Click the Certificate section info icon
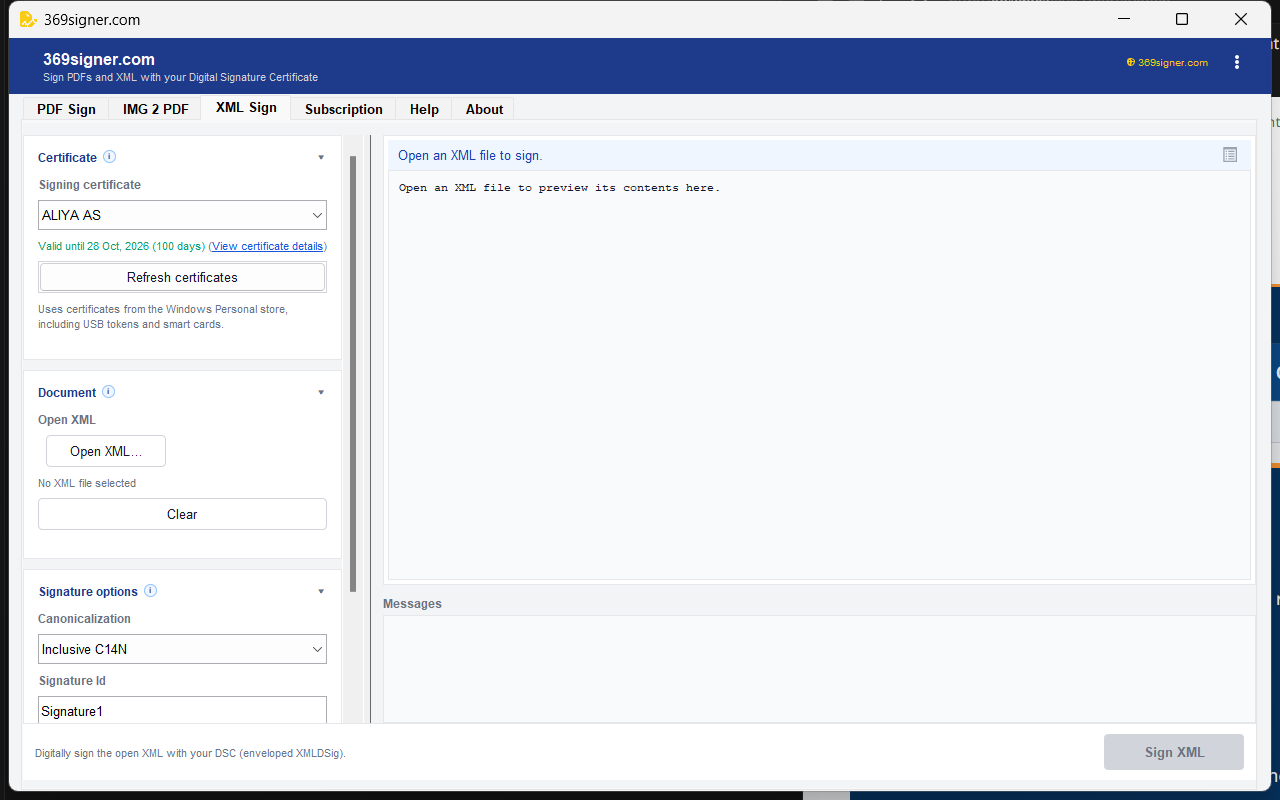Viewport: 1280px width, 800px height. 110,157
